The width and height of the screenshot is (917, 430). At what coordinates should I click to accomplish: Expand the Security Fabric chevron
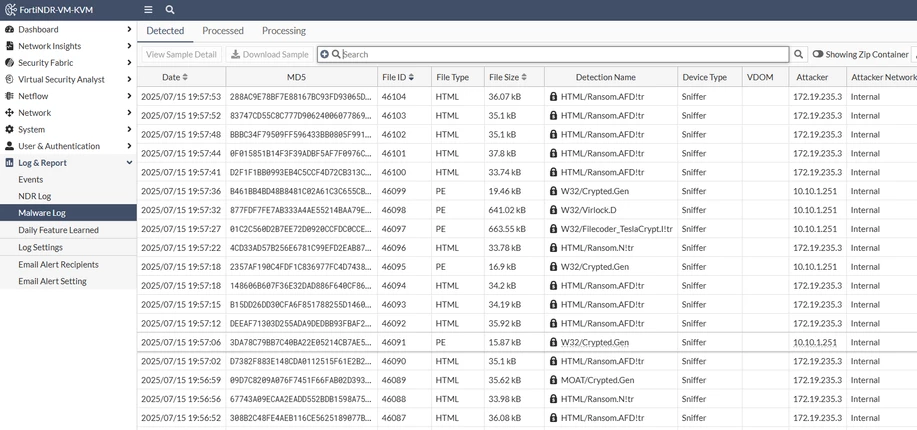tap(129, 63)
